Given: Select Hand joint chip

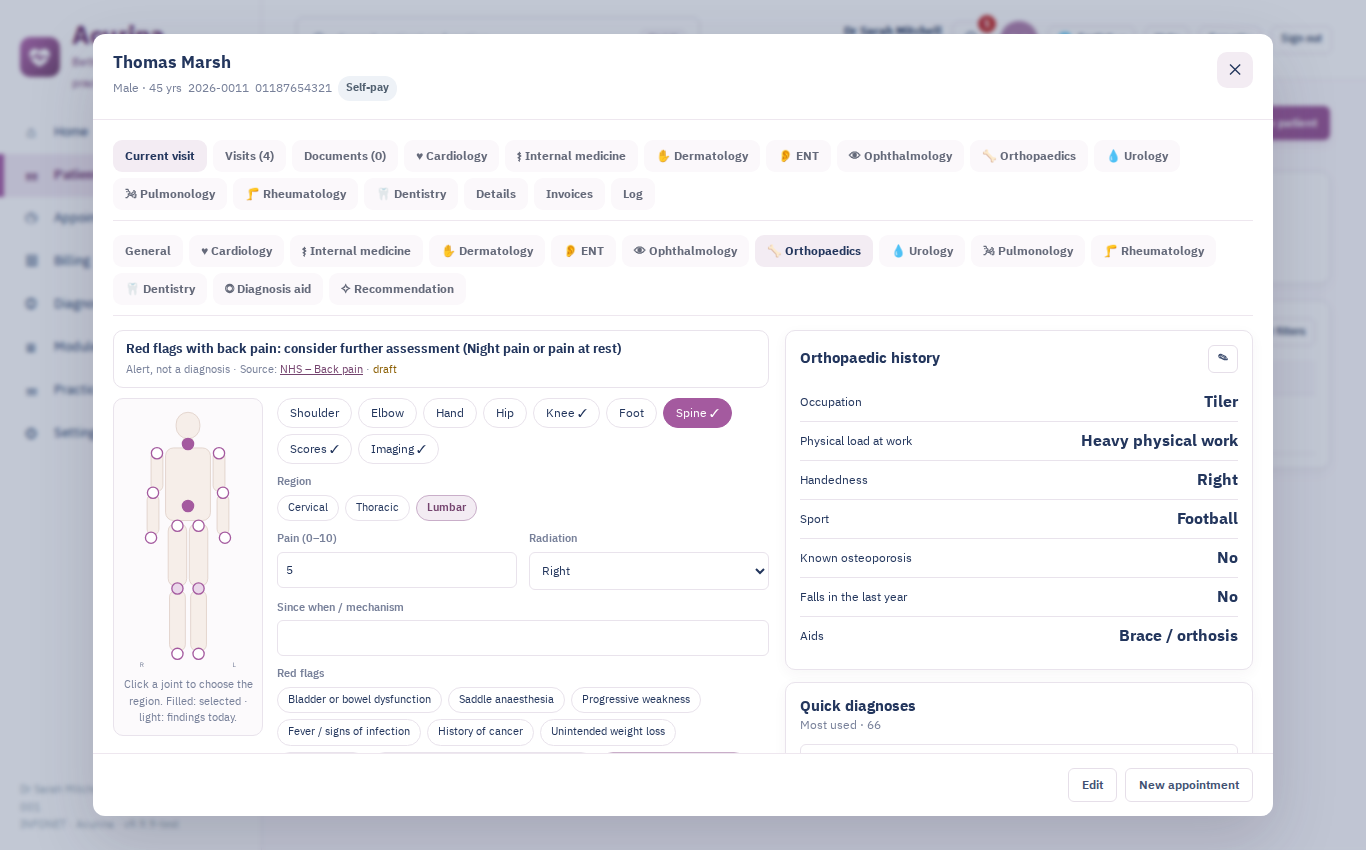Looking at the screenshot, I should point(450,413).
